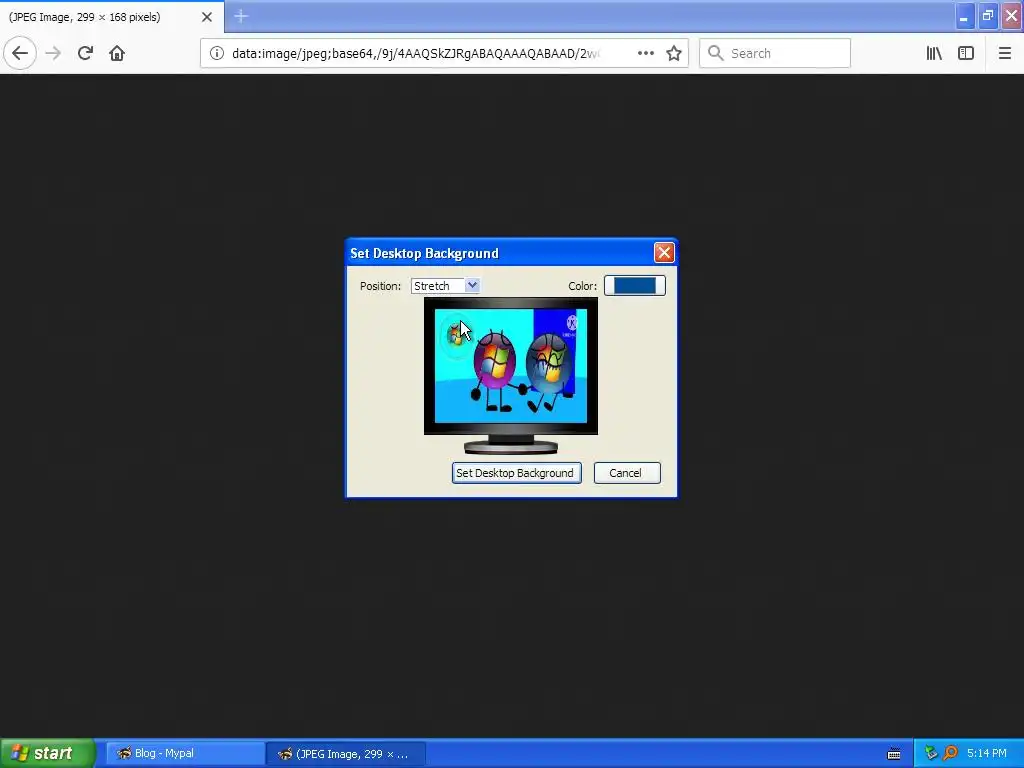The width and height of the screenshot is (1024, 768).
Task: Click the orange magnifier tray icon
Action: click(950, 754)
